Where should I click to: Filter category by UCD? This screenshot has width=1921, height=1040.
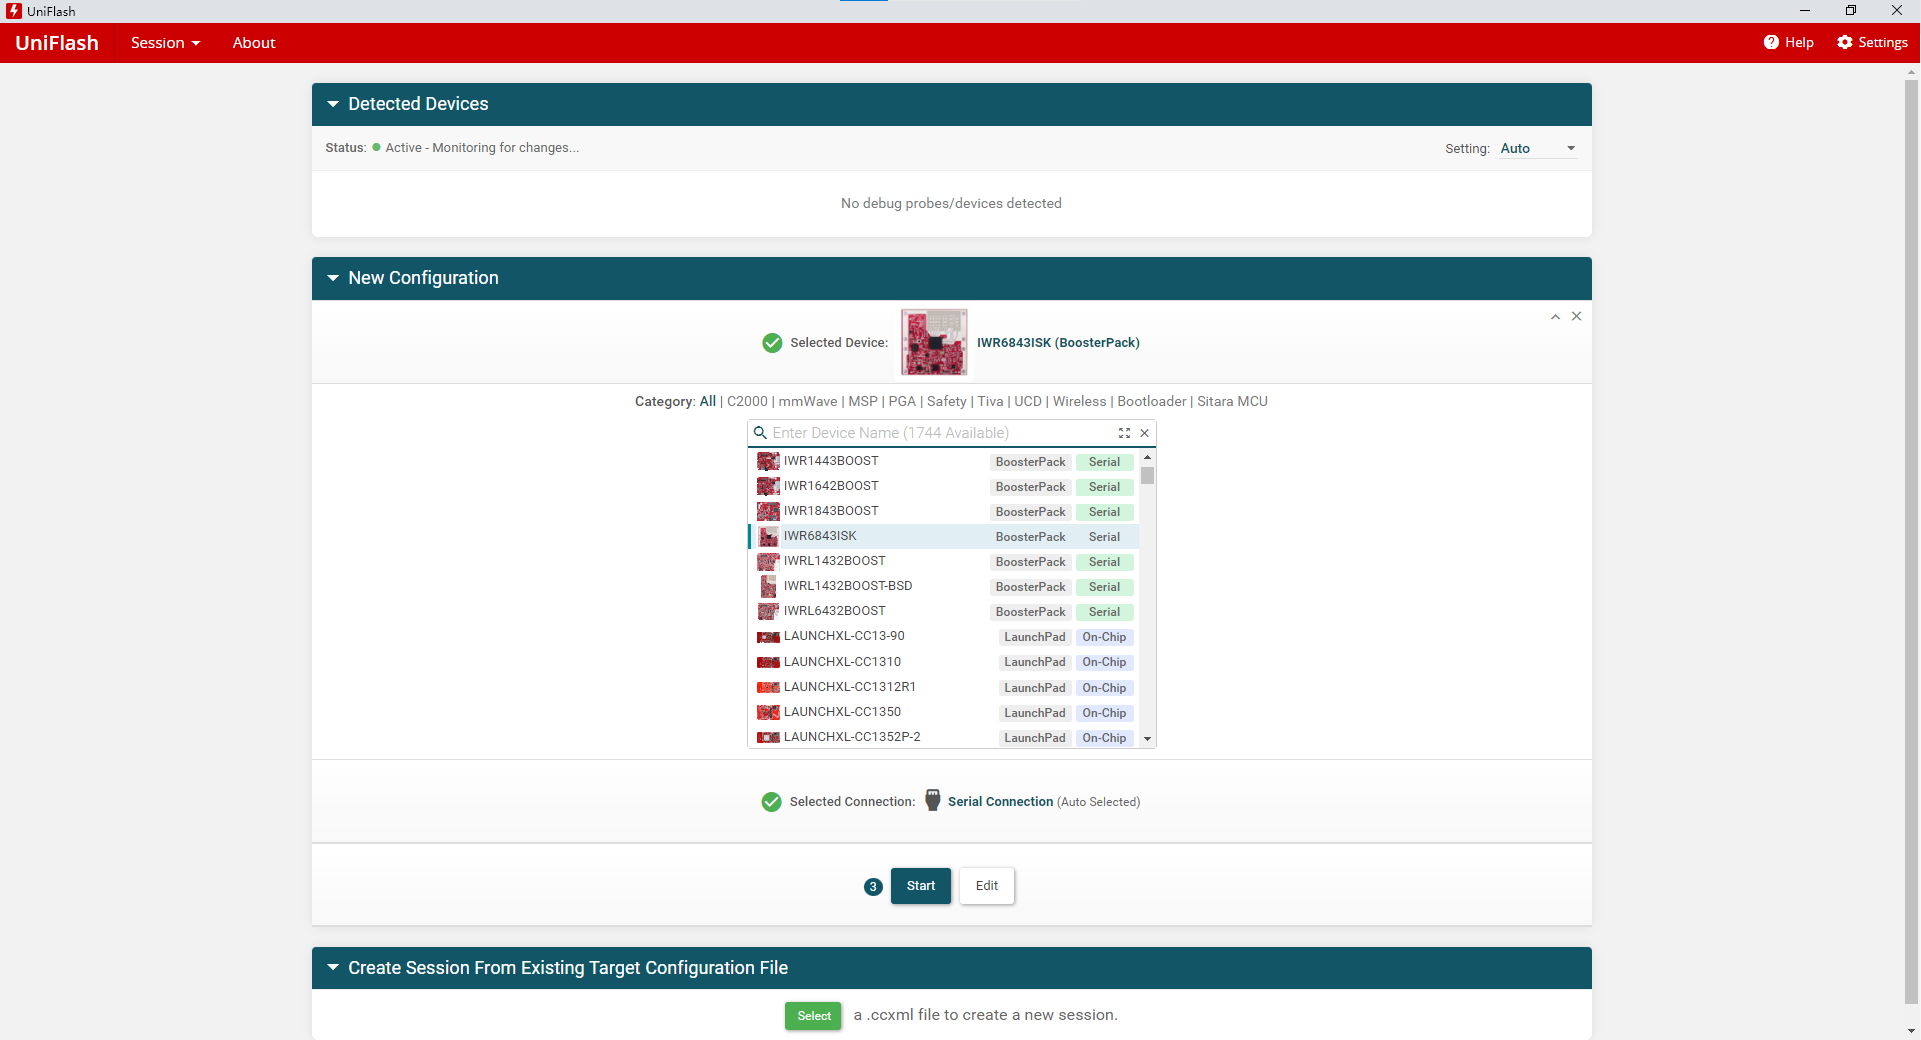pos(1028,401)
